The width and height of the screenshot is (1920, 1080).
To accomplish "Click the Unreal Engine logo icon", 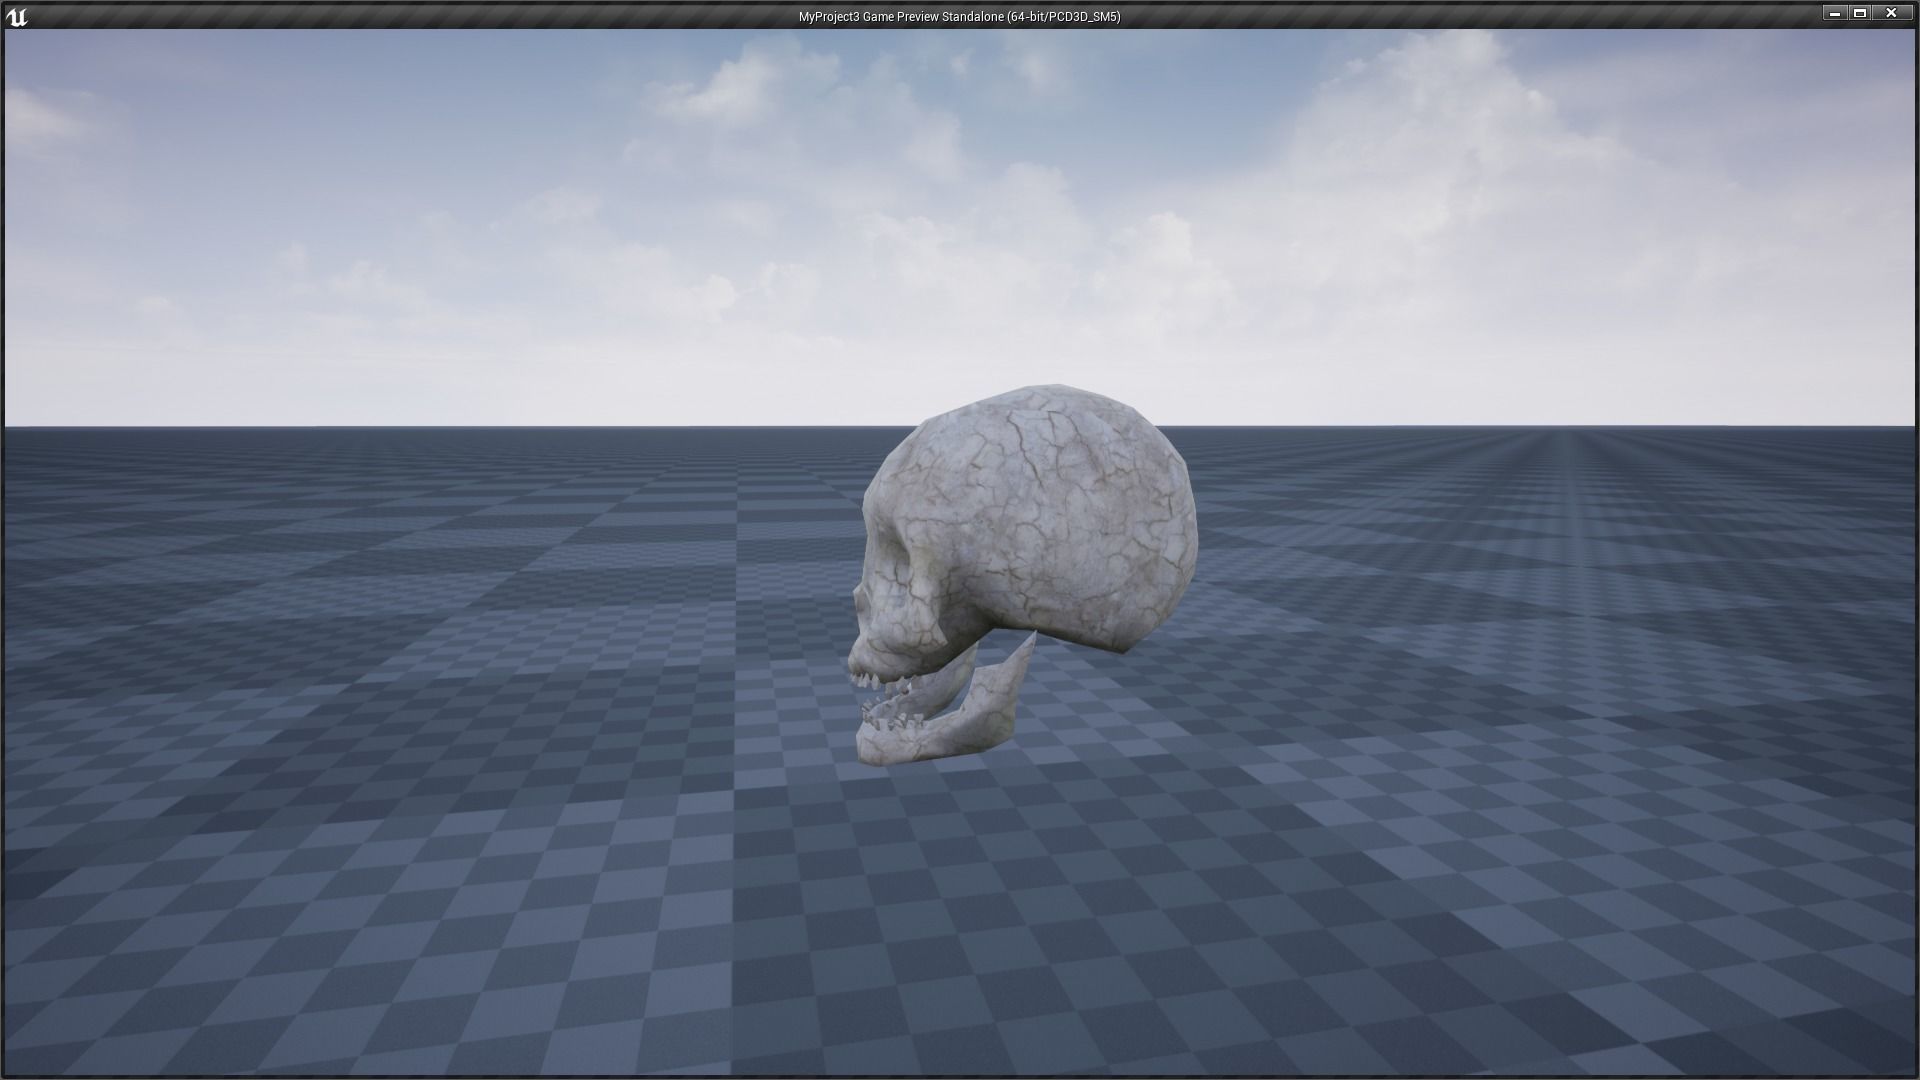I will click(x=17, y=16).
